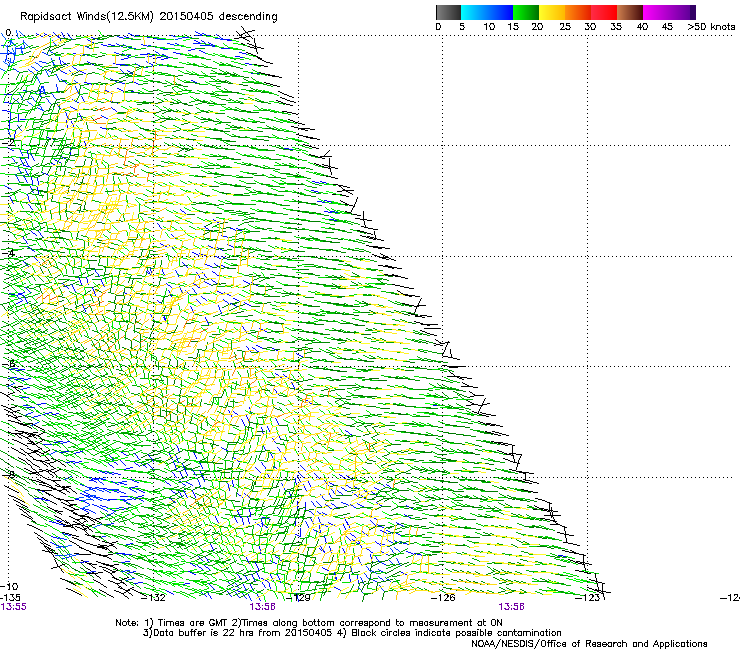The width and height of the screenshot is (740, 650).
Task: Click the "-4" latitude axis label
Action: point(8,253)
